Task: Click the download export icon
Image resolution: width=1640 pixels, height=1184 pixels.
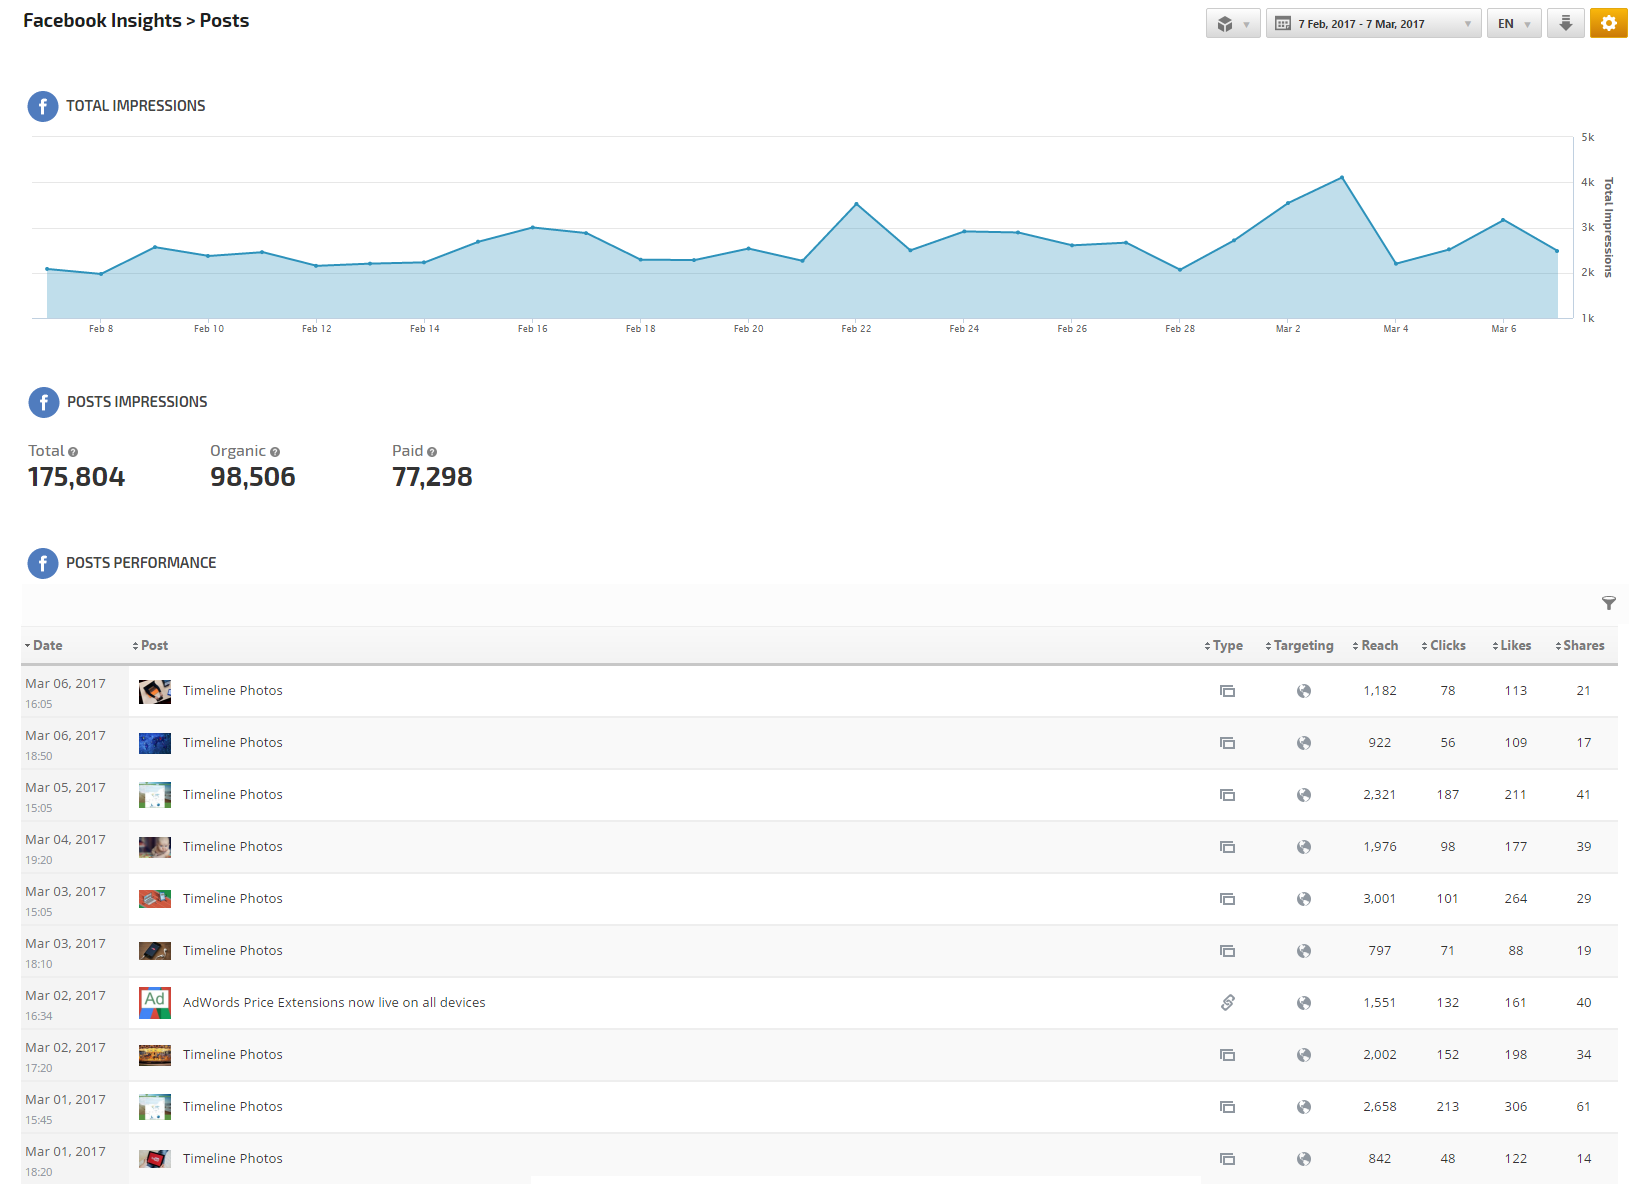Action: click(1565, 23)
